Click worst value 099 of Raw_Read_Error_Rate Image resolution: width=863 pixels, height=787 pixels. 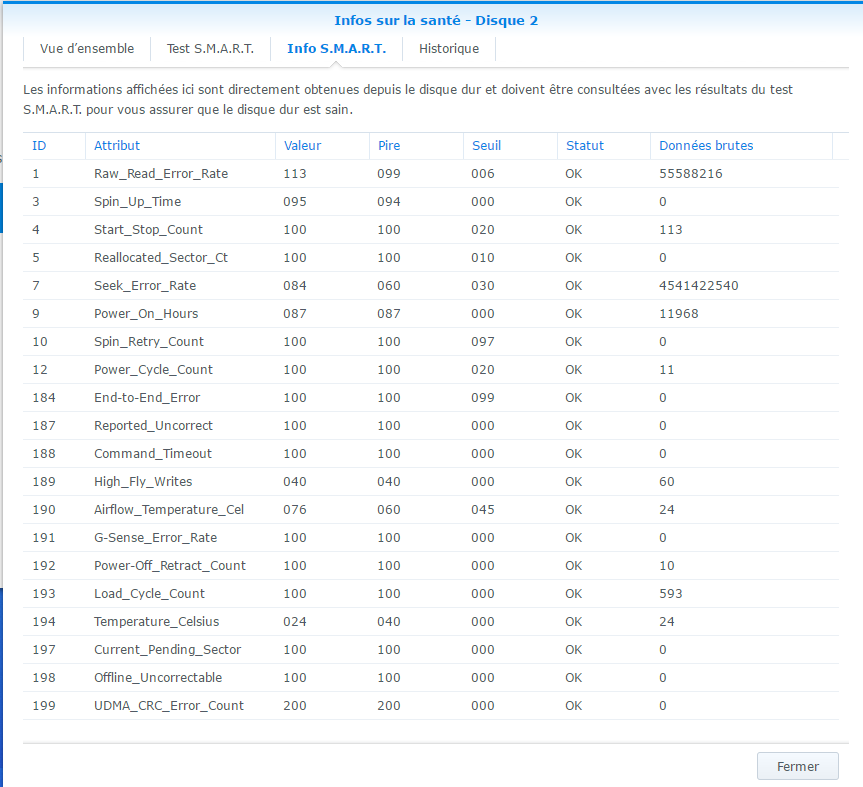[x=389, y=174]
